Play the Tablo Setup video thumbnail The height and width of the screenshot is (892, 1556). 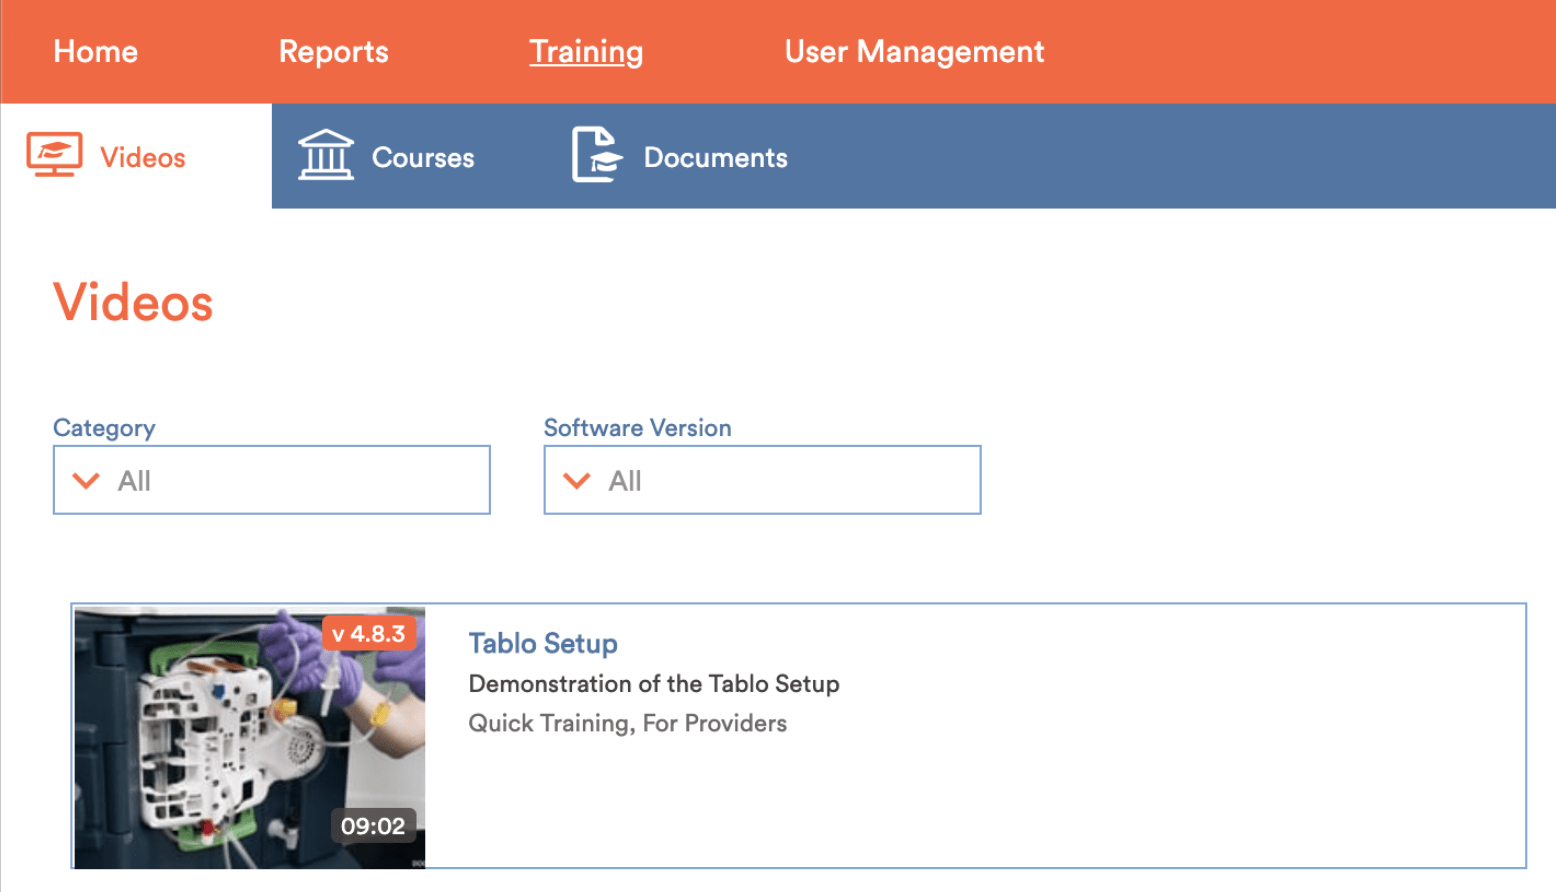250,737
